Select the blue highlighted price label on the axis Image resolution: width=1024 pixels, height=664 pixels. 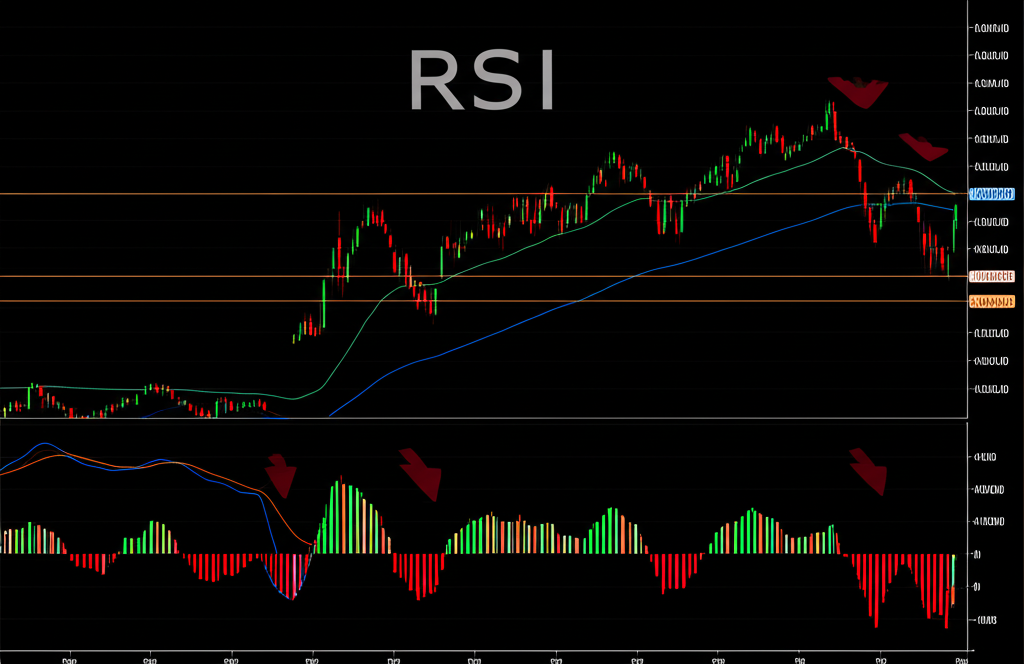991,193
